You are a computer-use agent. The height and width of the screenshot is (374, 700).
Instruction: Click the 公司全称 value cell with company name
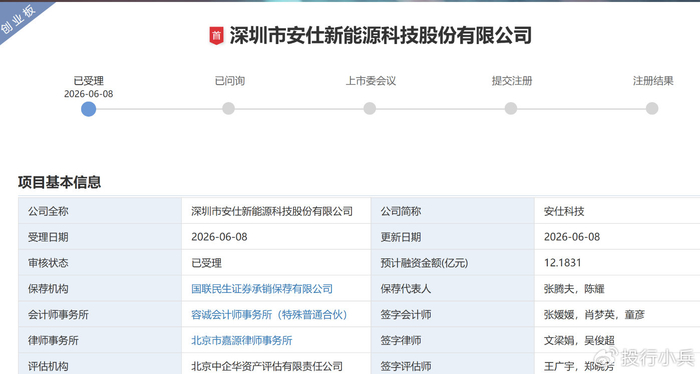click(276, 211)
